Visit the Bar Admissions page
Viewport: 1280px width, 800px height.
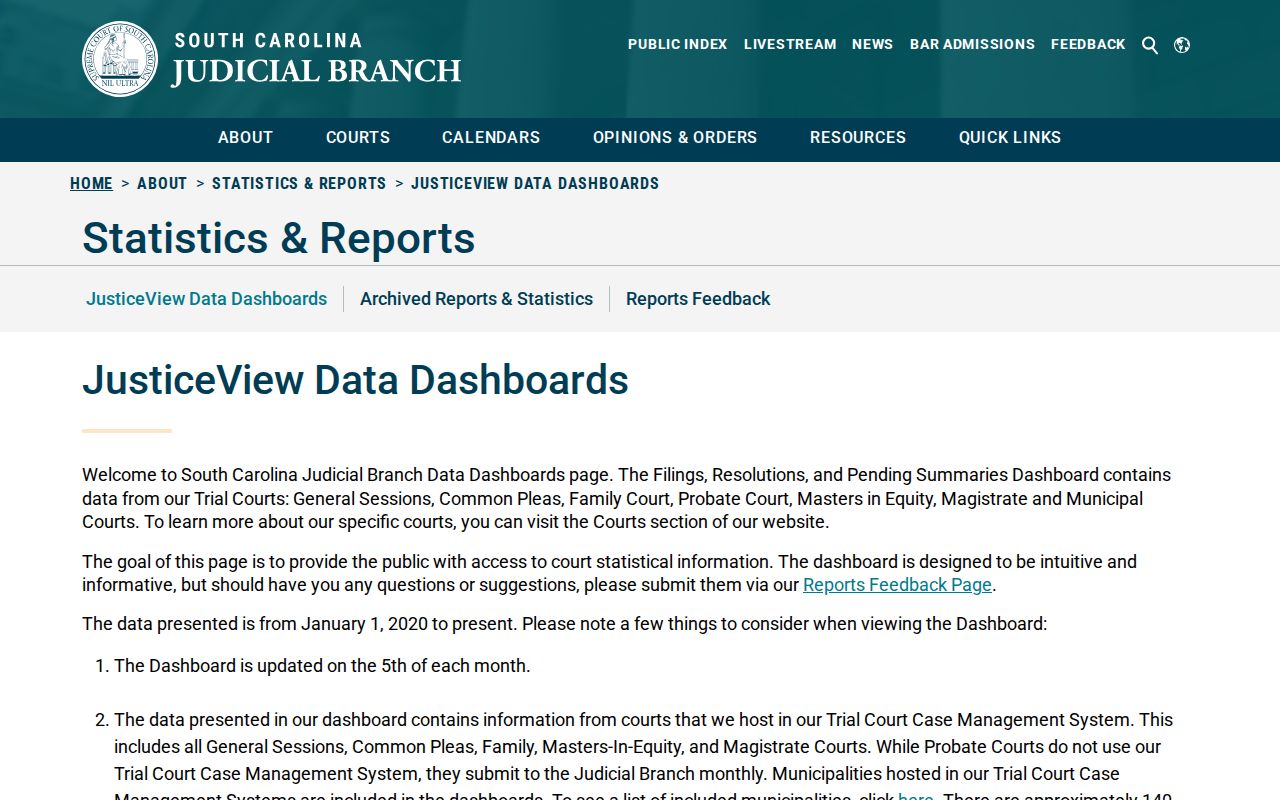coord(972,44)
